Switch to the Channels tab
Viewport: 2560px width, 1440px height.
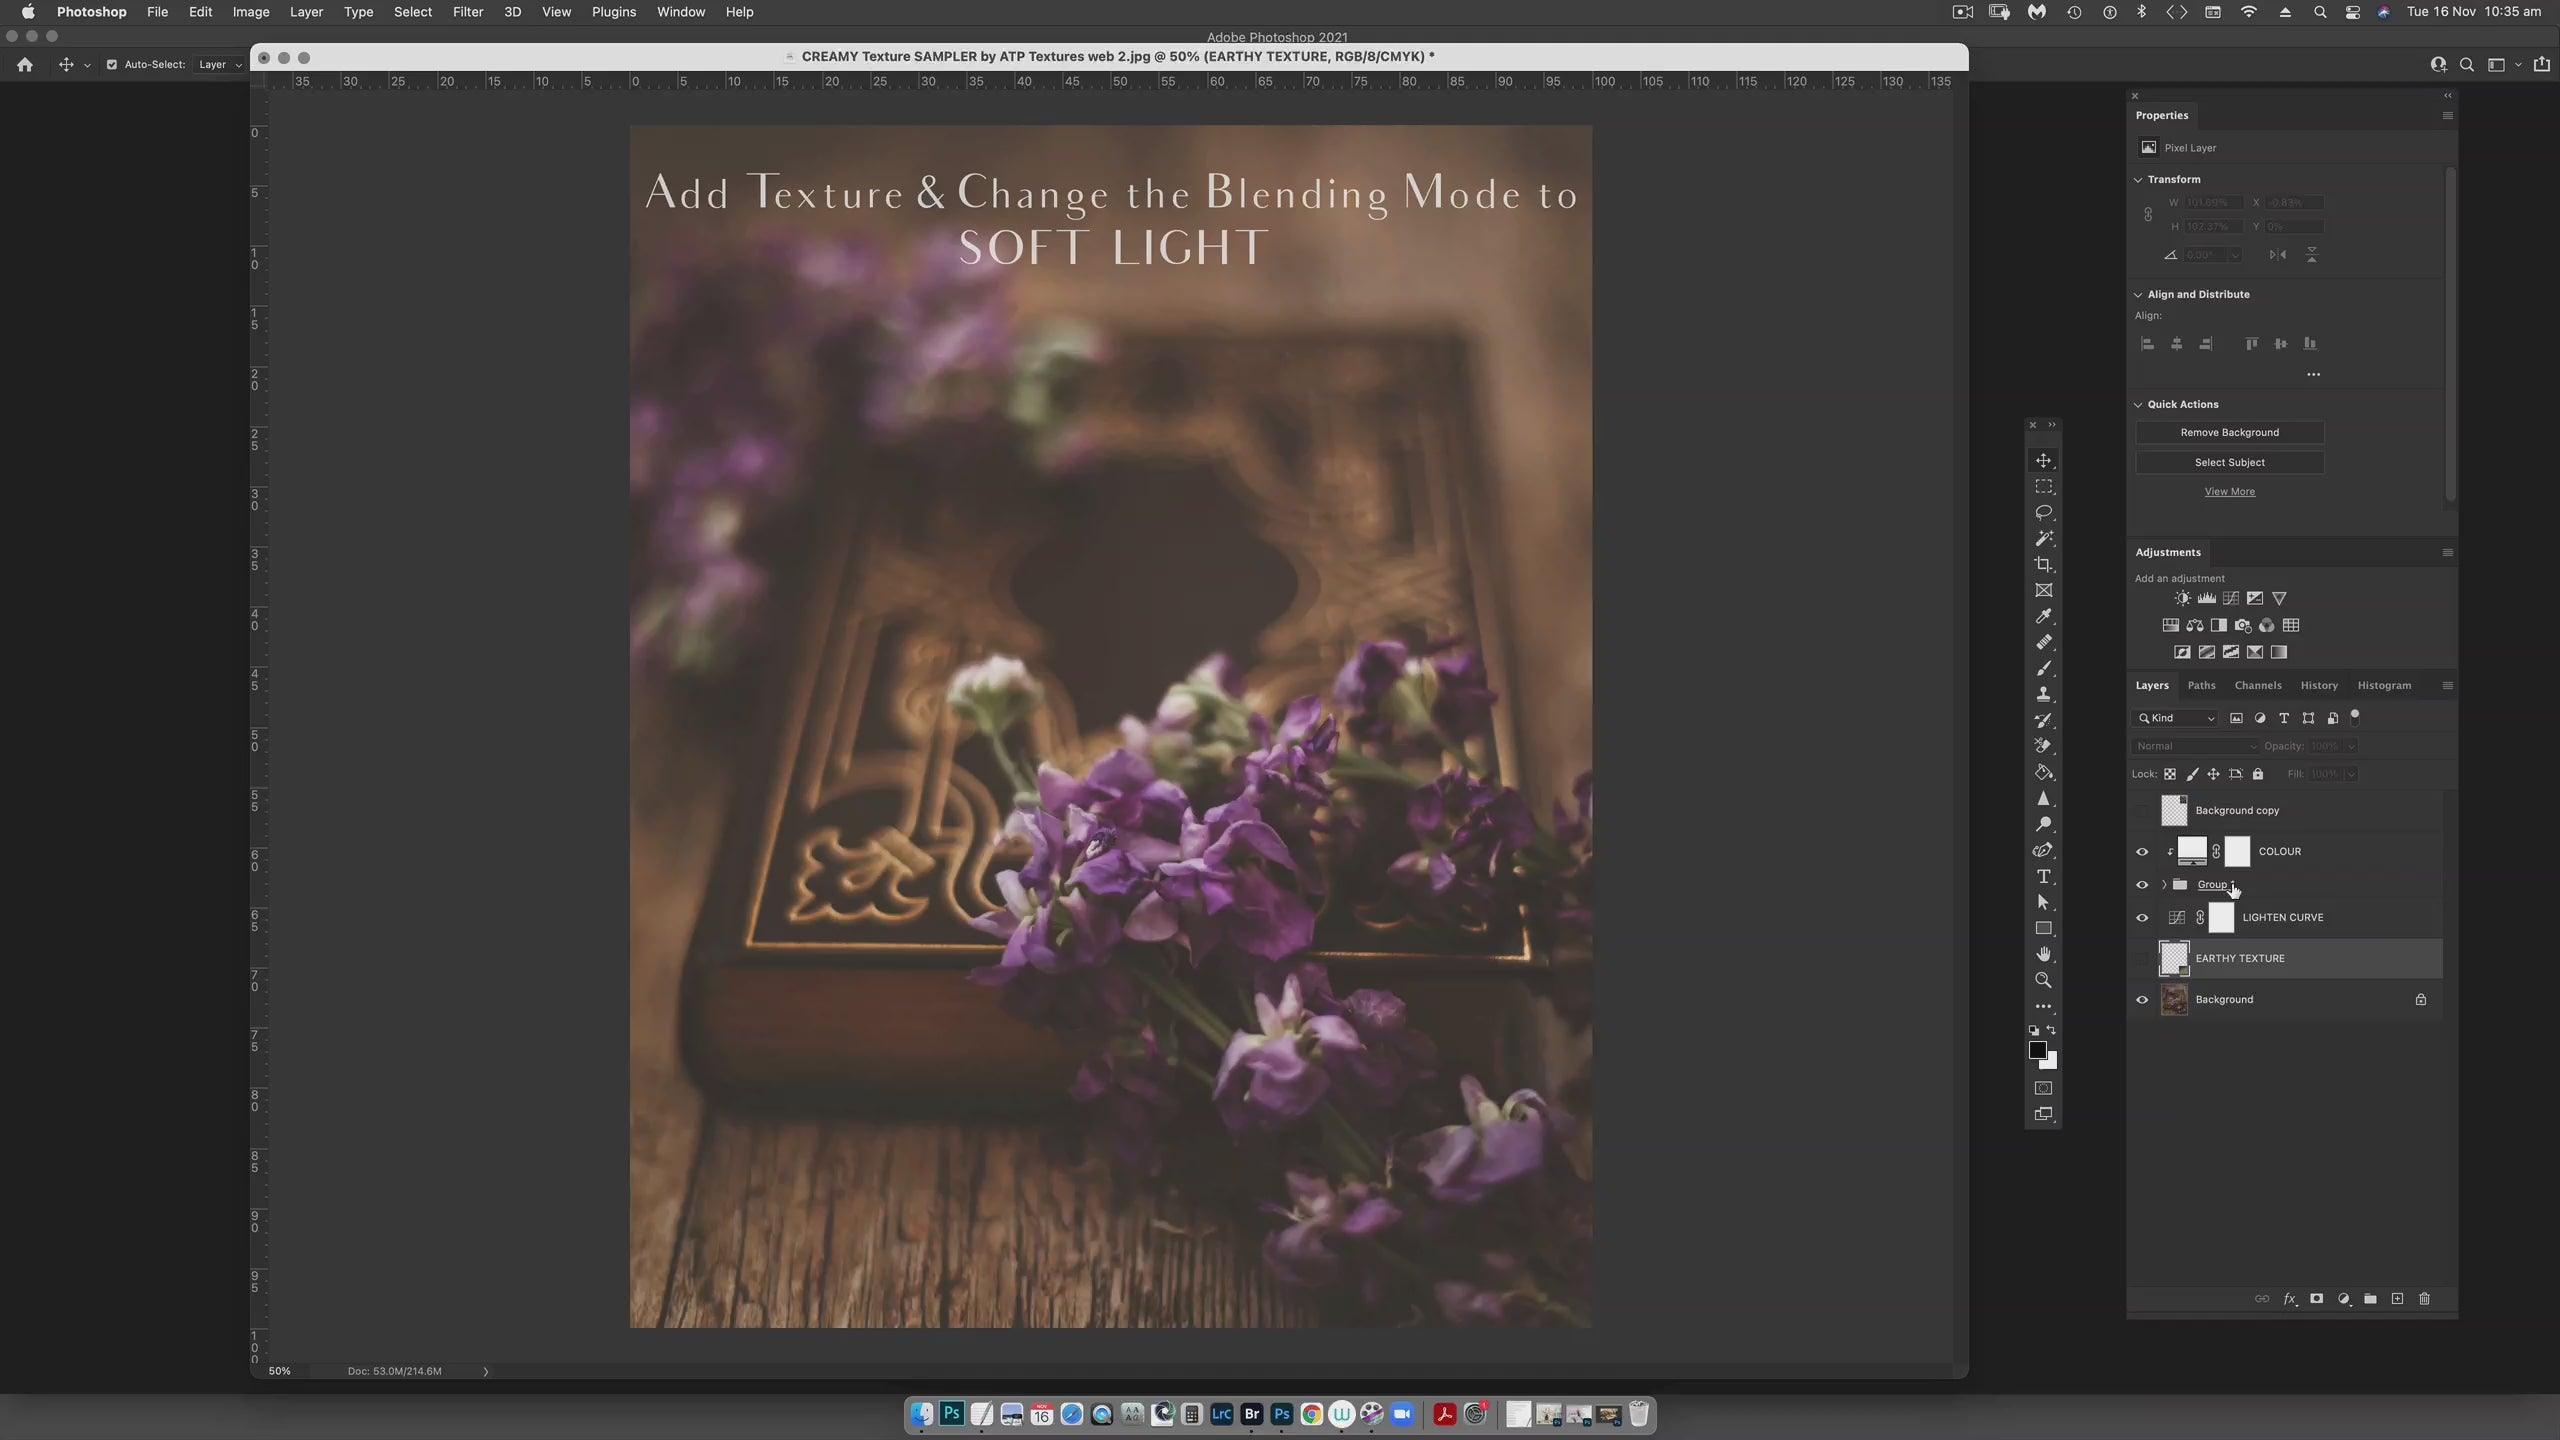point(2257,685)
